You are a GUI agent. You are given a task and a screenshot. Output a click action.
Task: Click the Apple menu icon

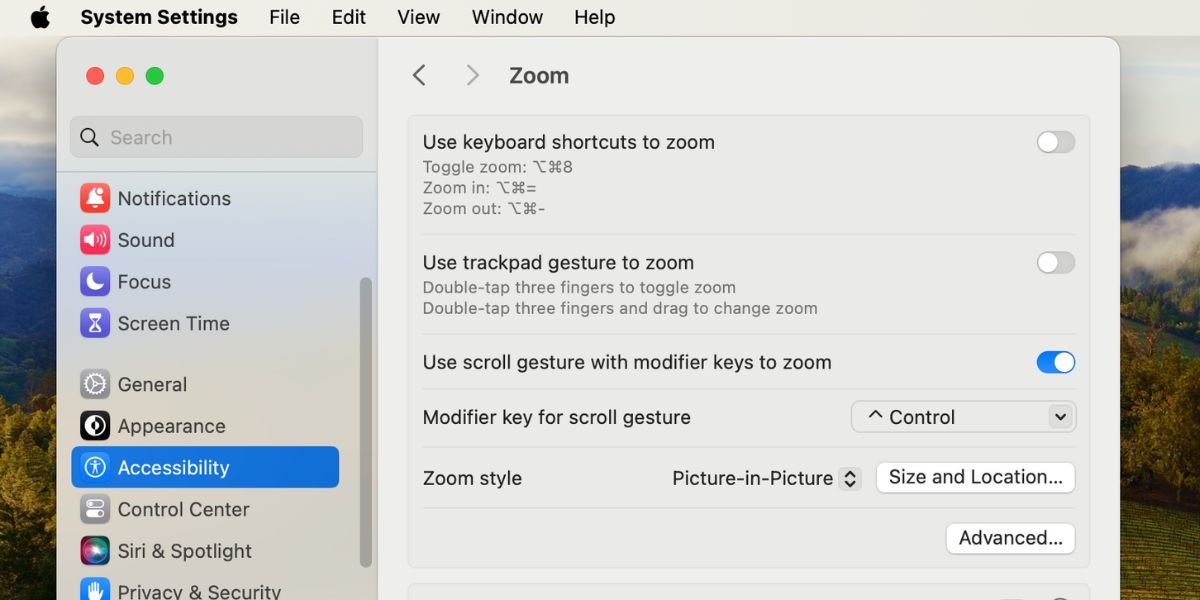point(38,16)
